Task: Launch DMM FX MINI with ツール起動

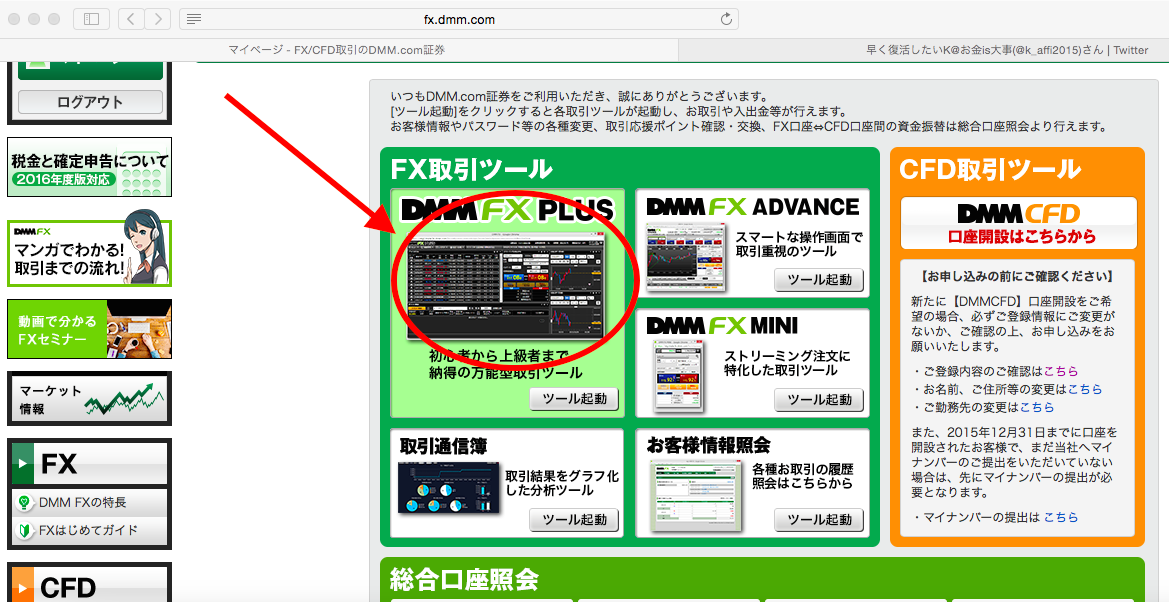Action: coord(819,400)
